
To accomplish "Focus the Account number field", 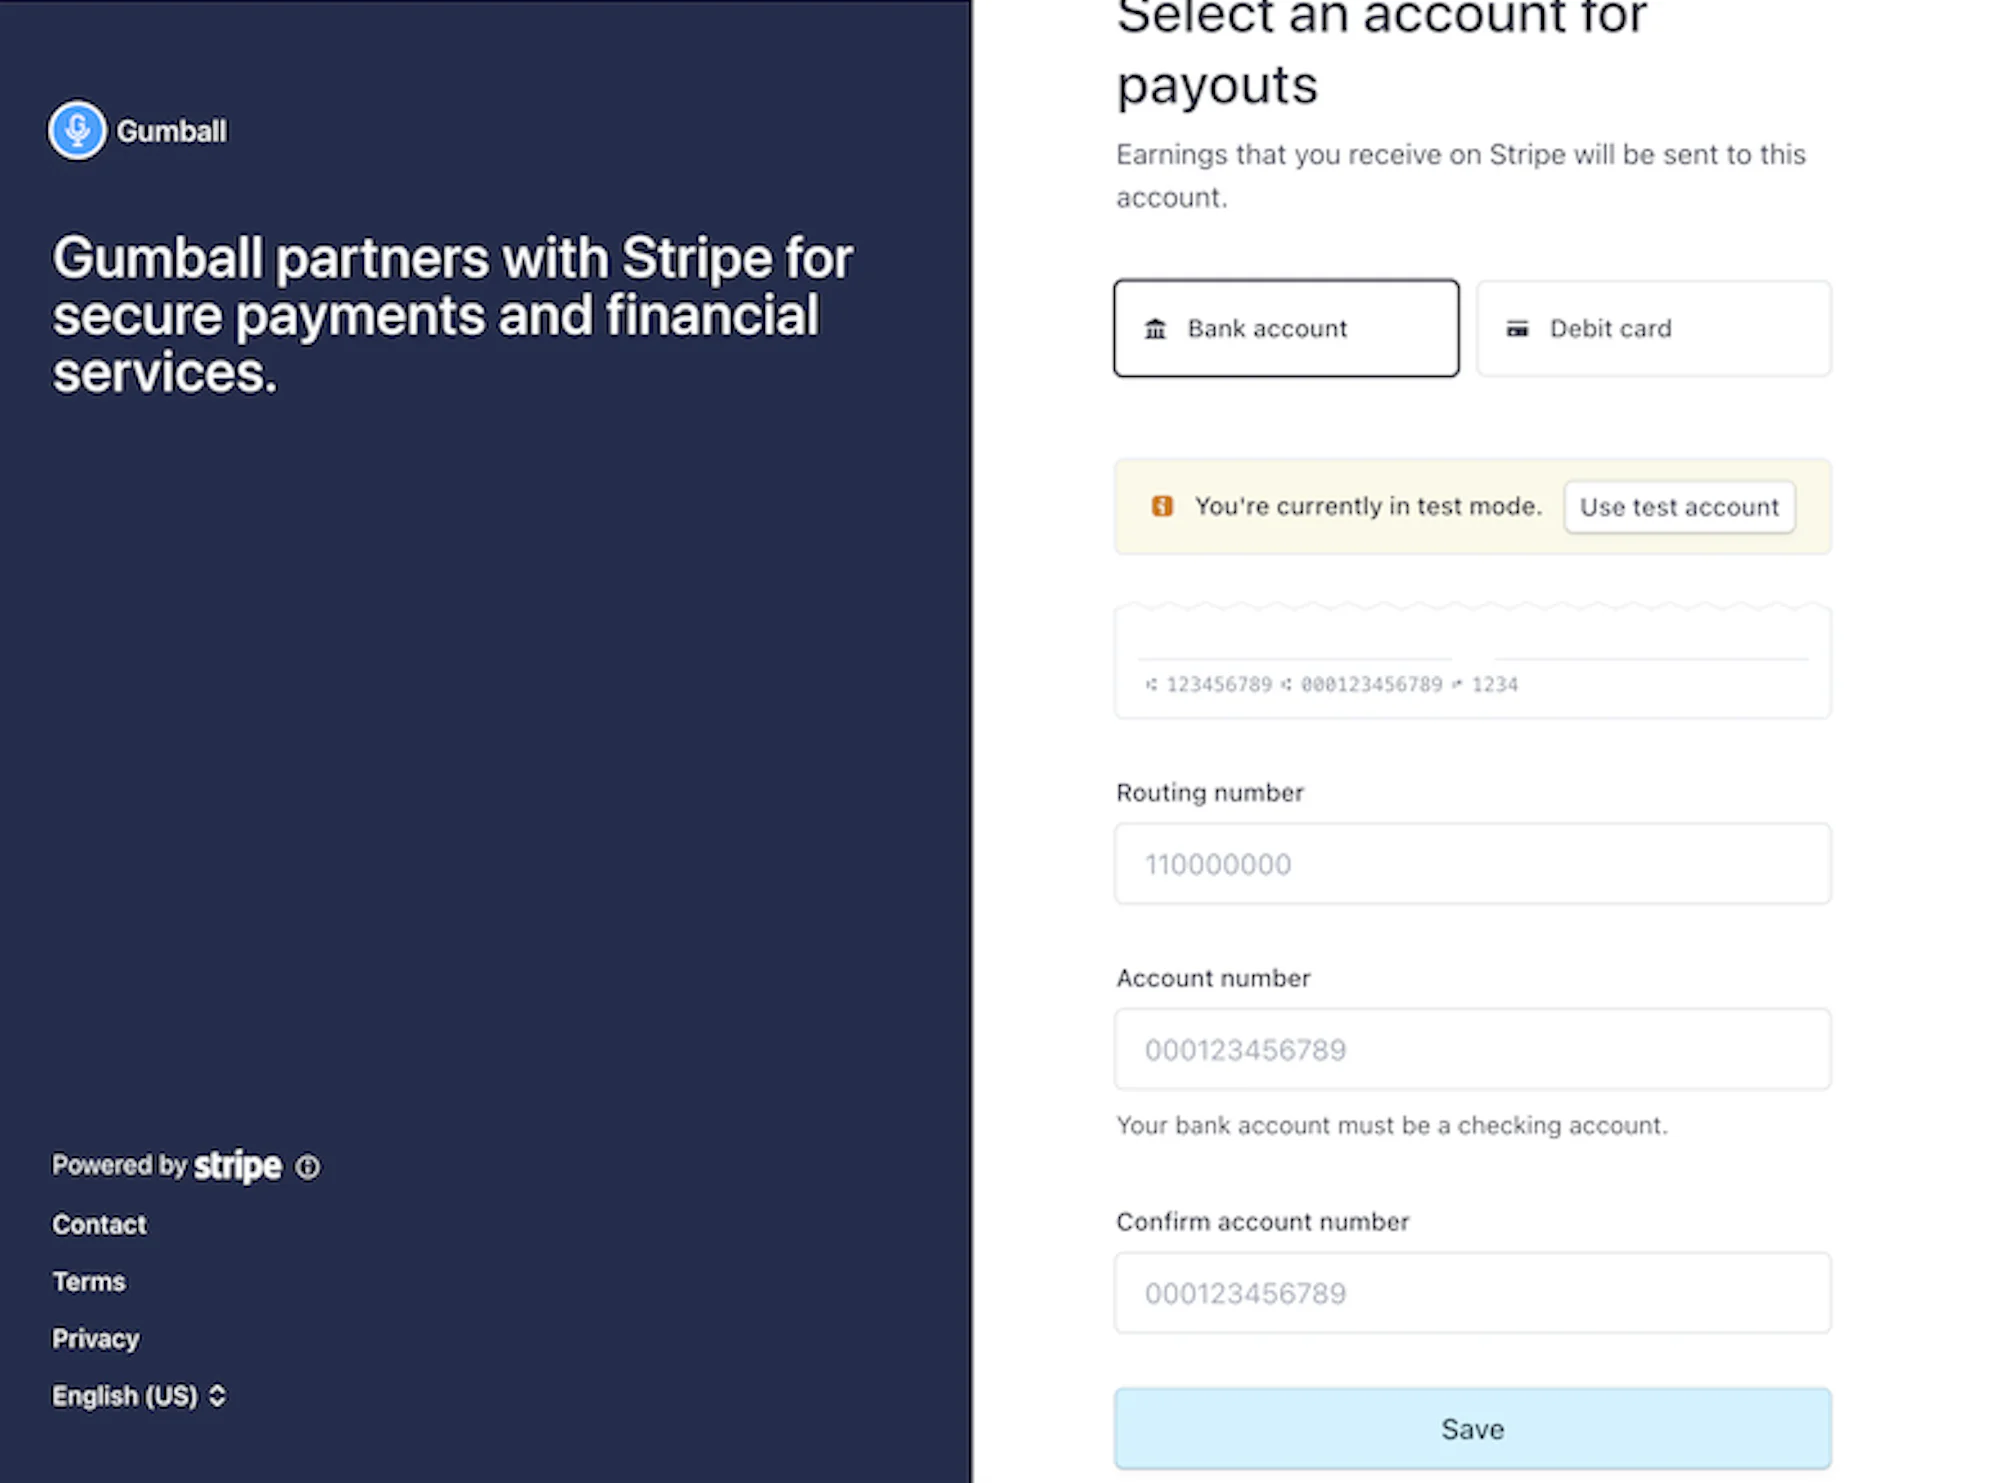I will pyautogui.click(x=1473, y=1049).
